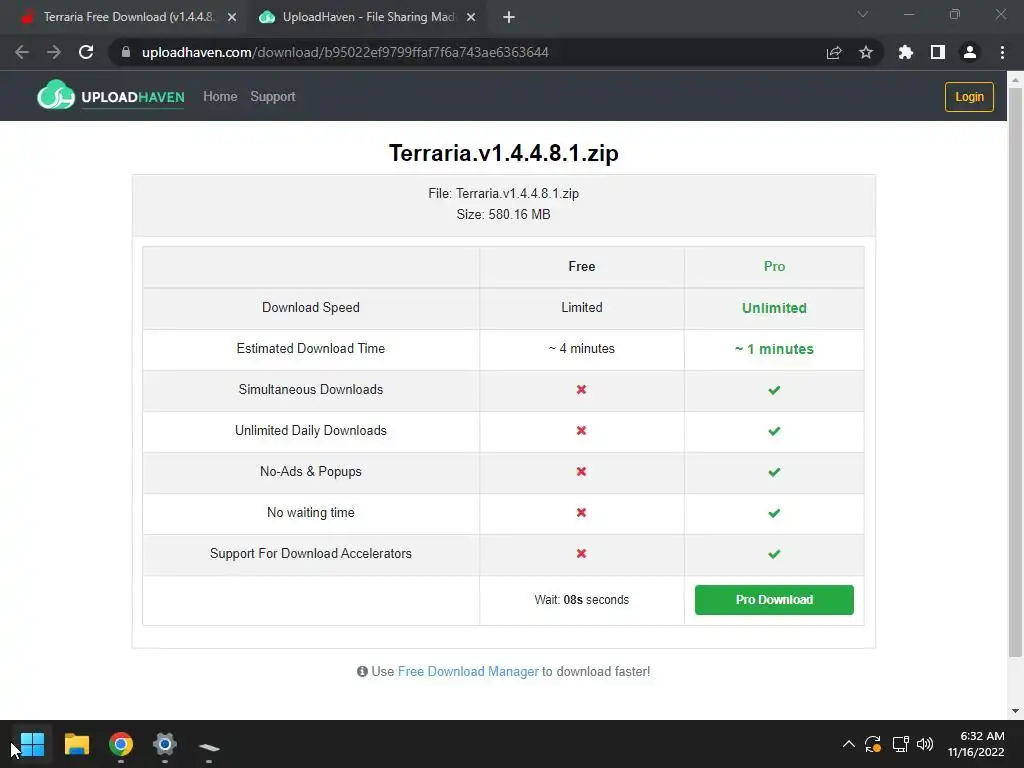The width and height of the screenshot is (1024, 768).
Task: Click the green check for Unlimited Daily Downloads
Action: click(x=774, y=431)
